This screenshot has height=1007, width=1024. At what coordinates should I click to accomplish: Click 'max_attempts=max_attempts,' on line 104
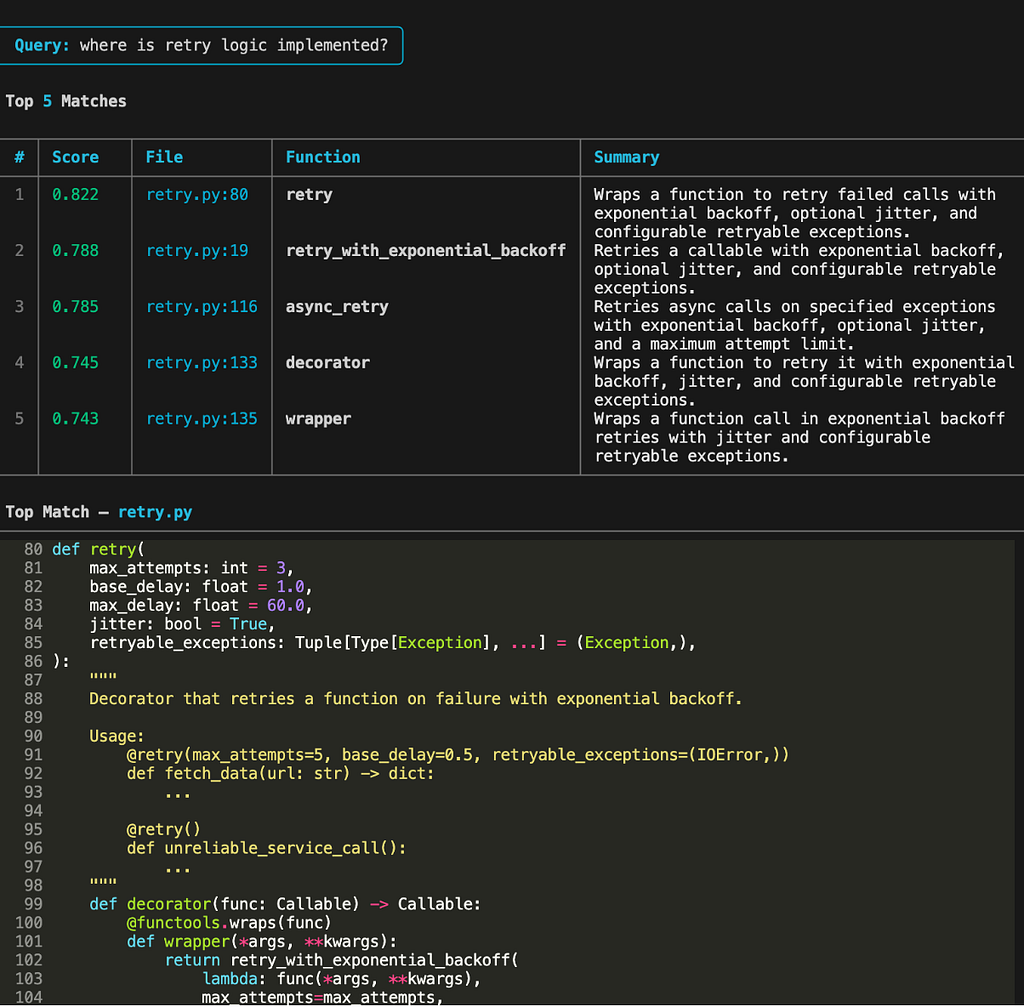point(323,997)
